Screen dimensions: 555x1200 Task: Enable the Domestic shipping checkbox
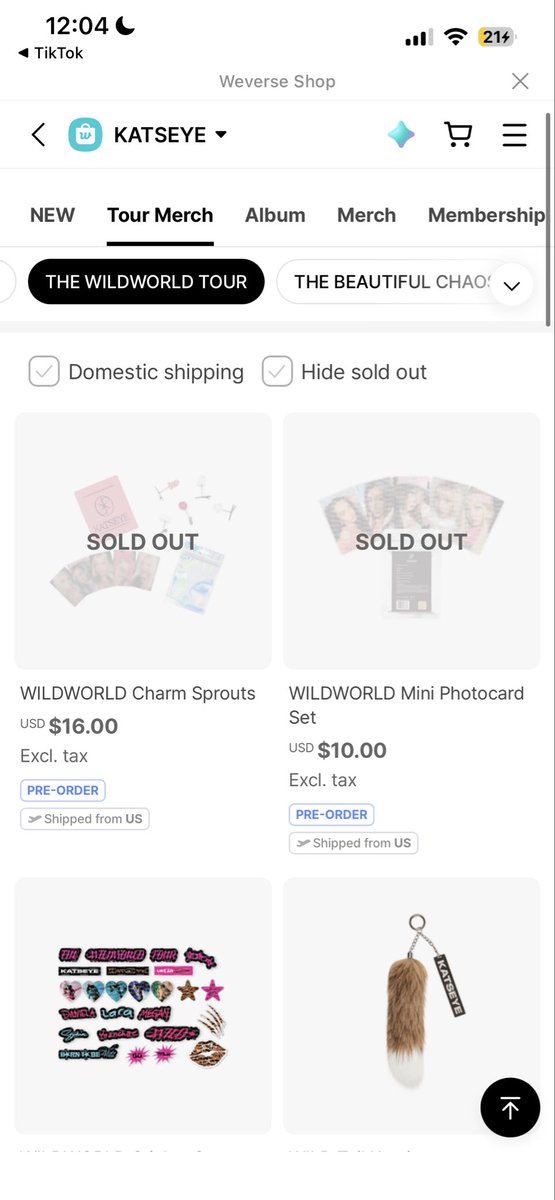point(44,372)
